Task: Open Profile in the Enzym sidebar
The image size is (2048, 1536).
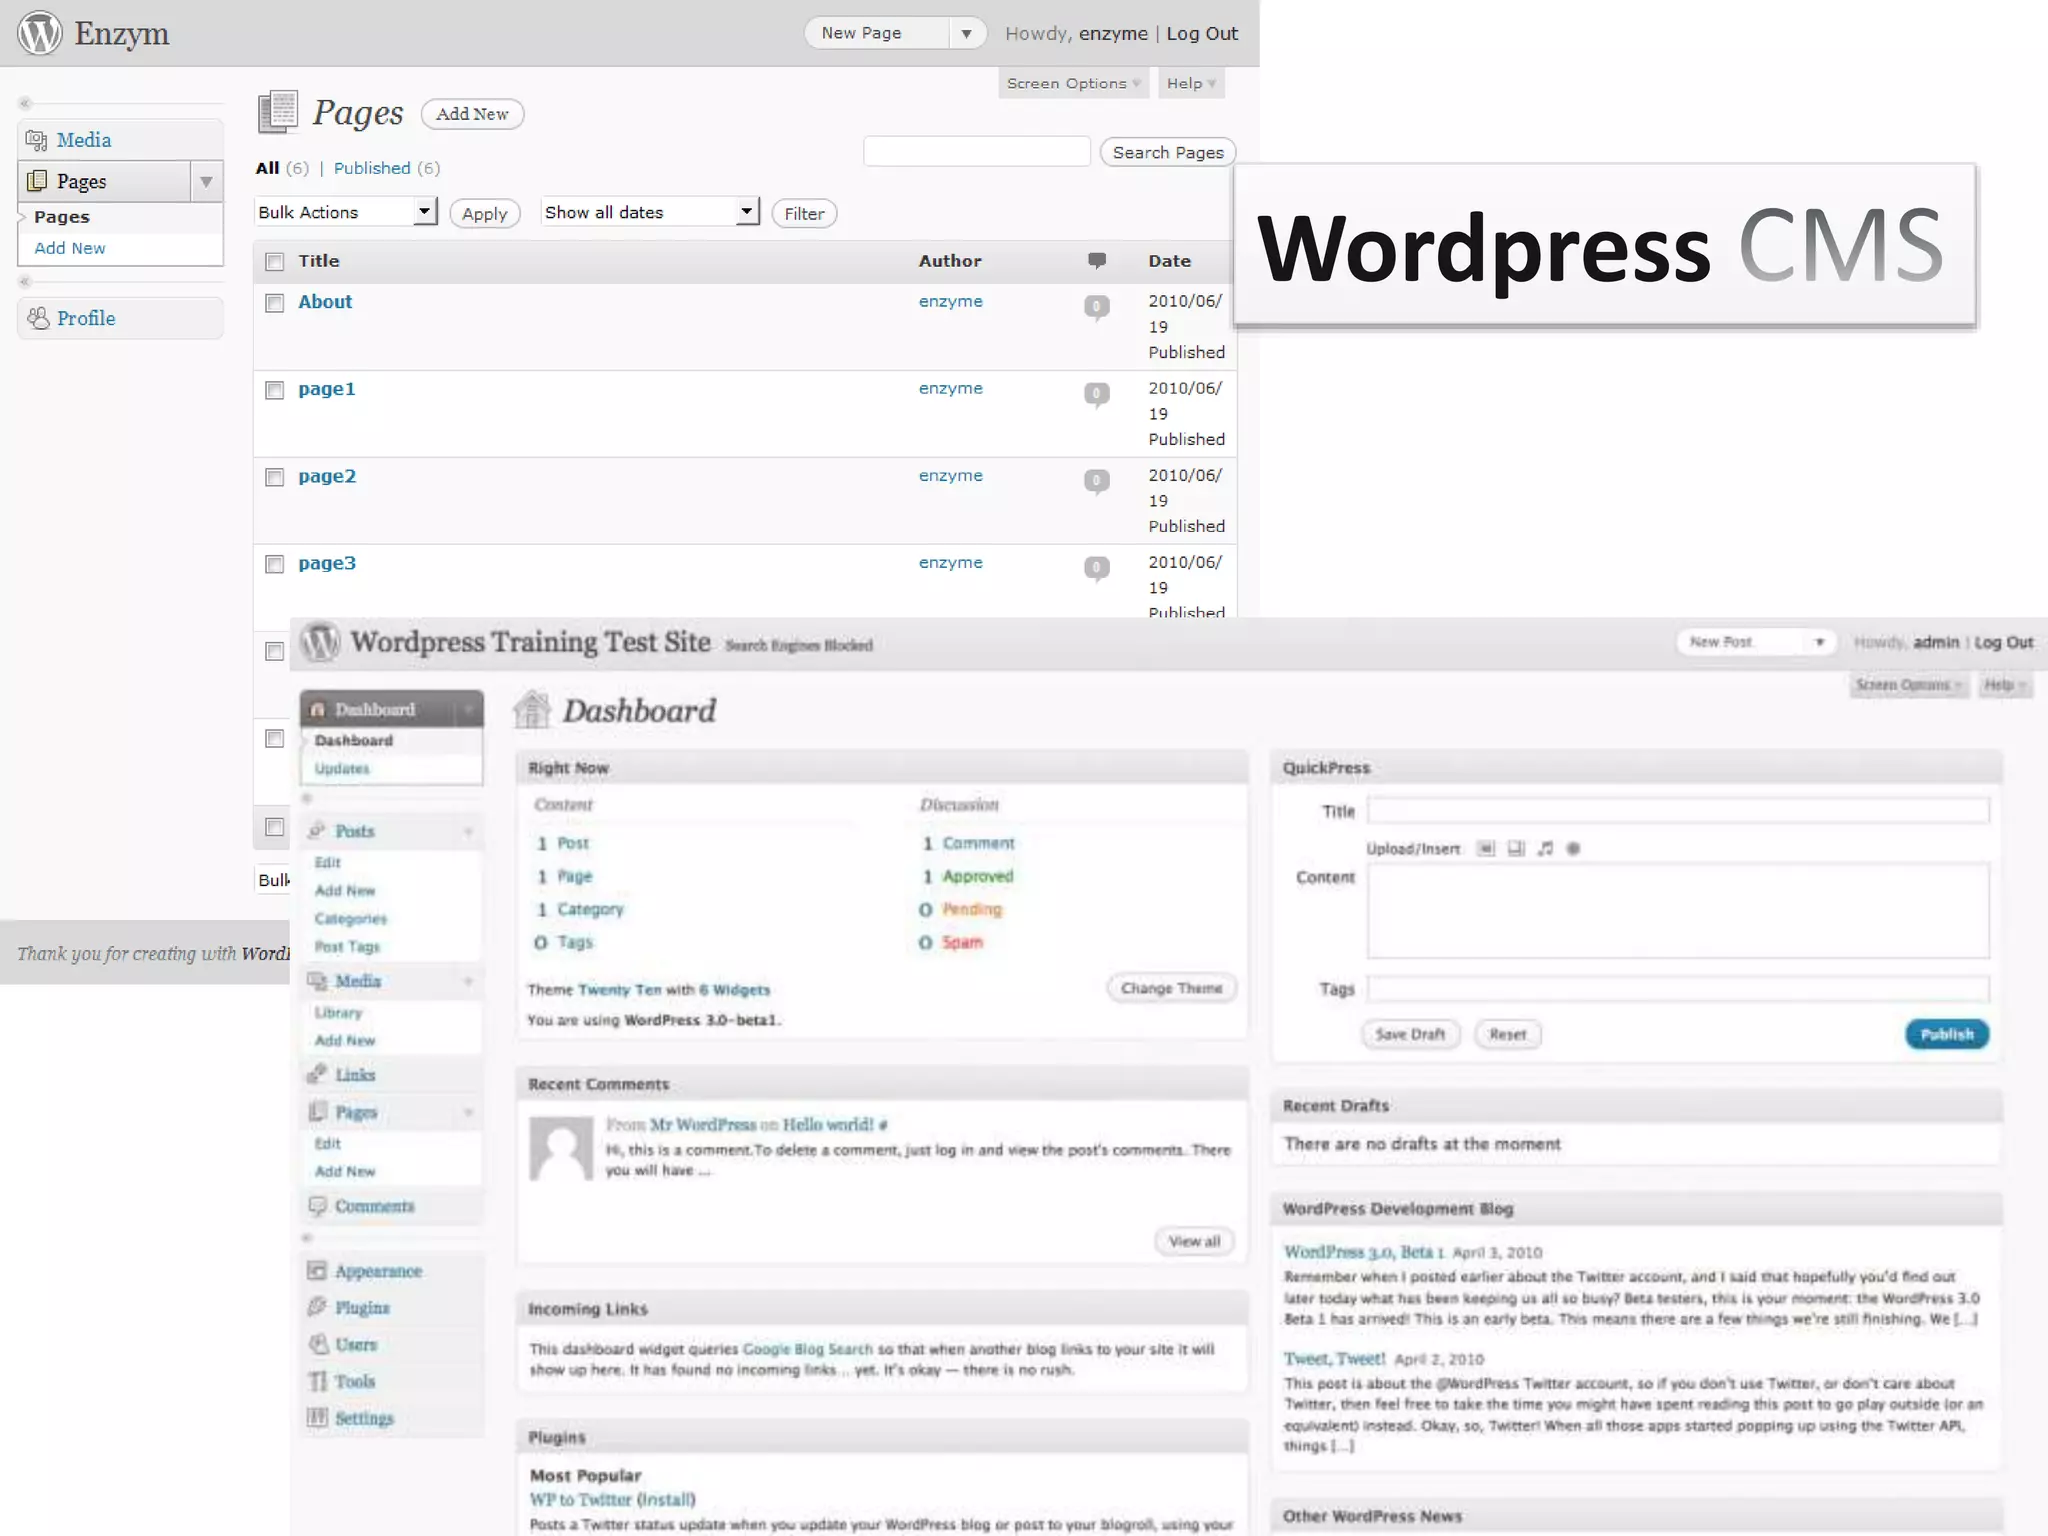Action: click(x=86, y=318)
